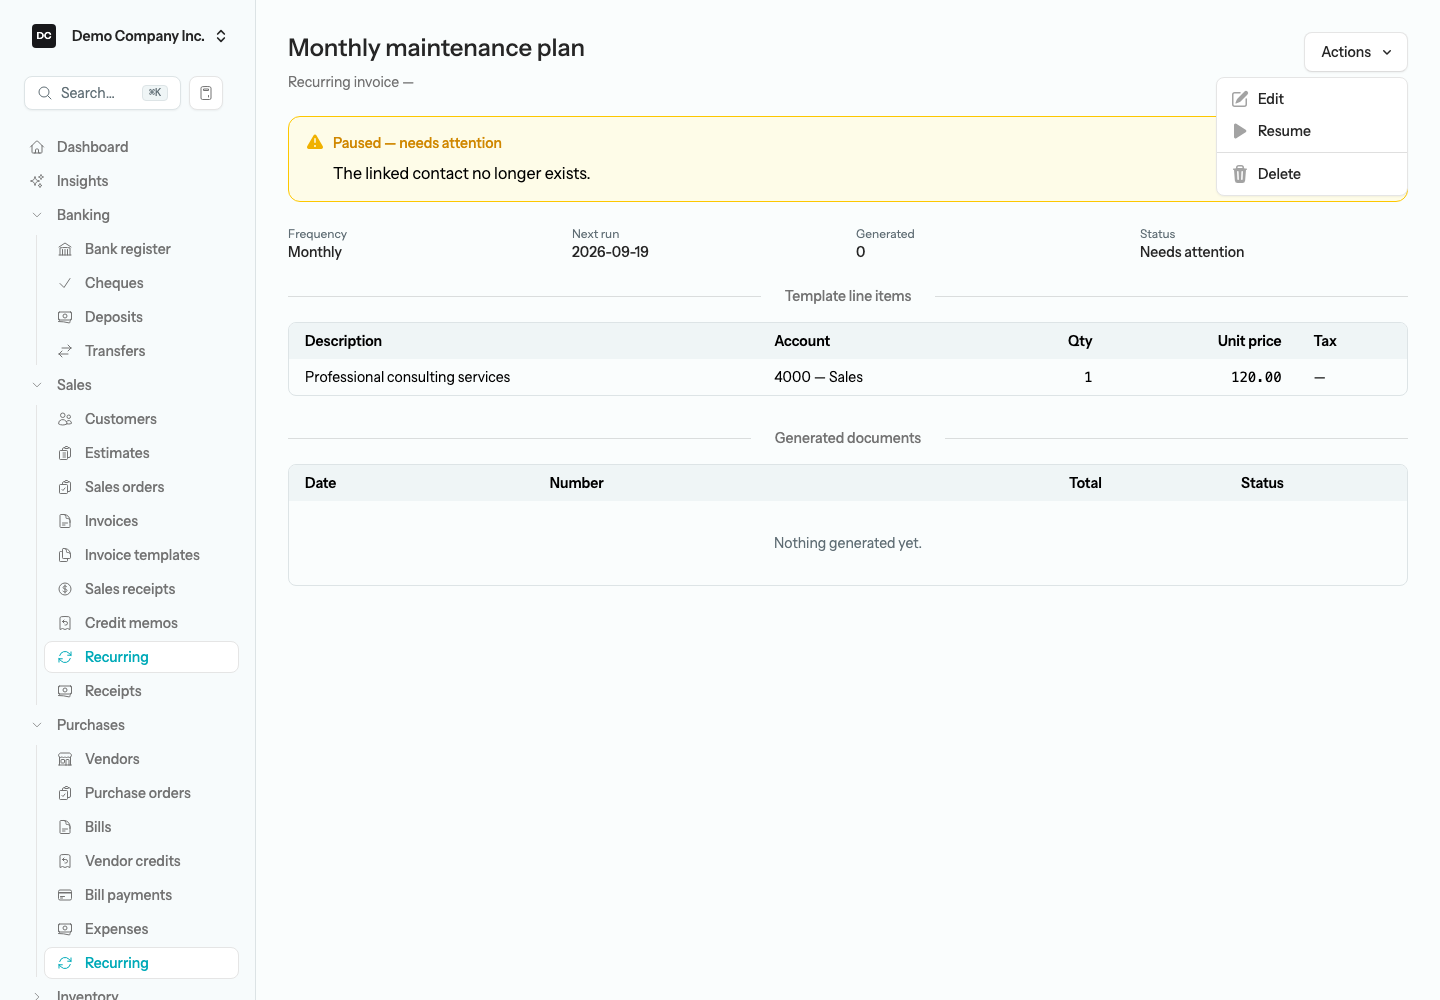
Task: Click the 'Professional consulting services' line item
Action: pos(407,377)
